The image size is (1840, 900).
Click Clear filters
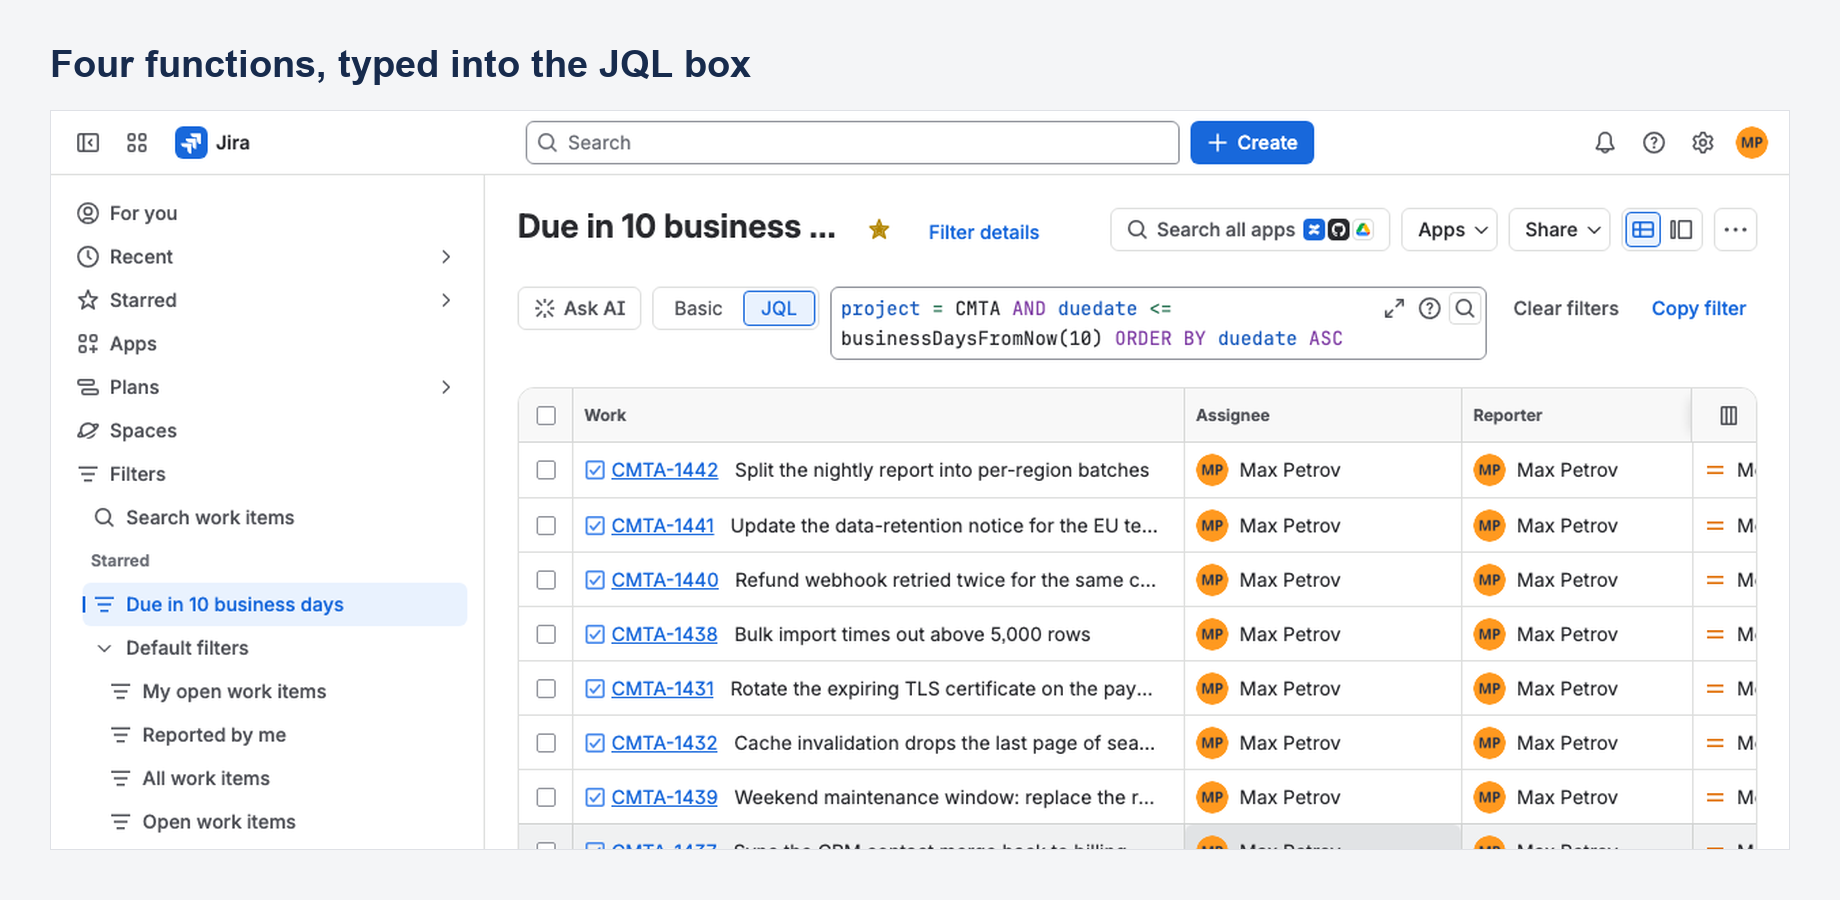coord(1566,309)
